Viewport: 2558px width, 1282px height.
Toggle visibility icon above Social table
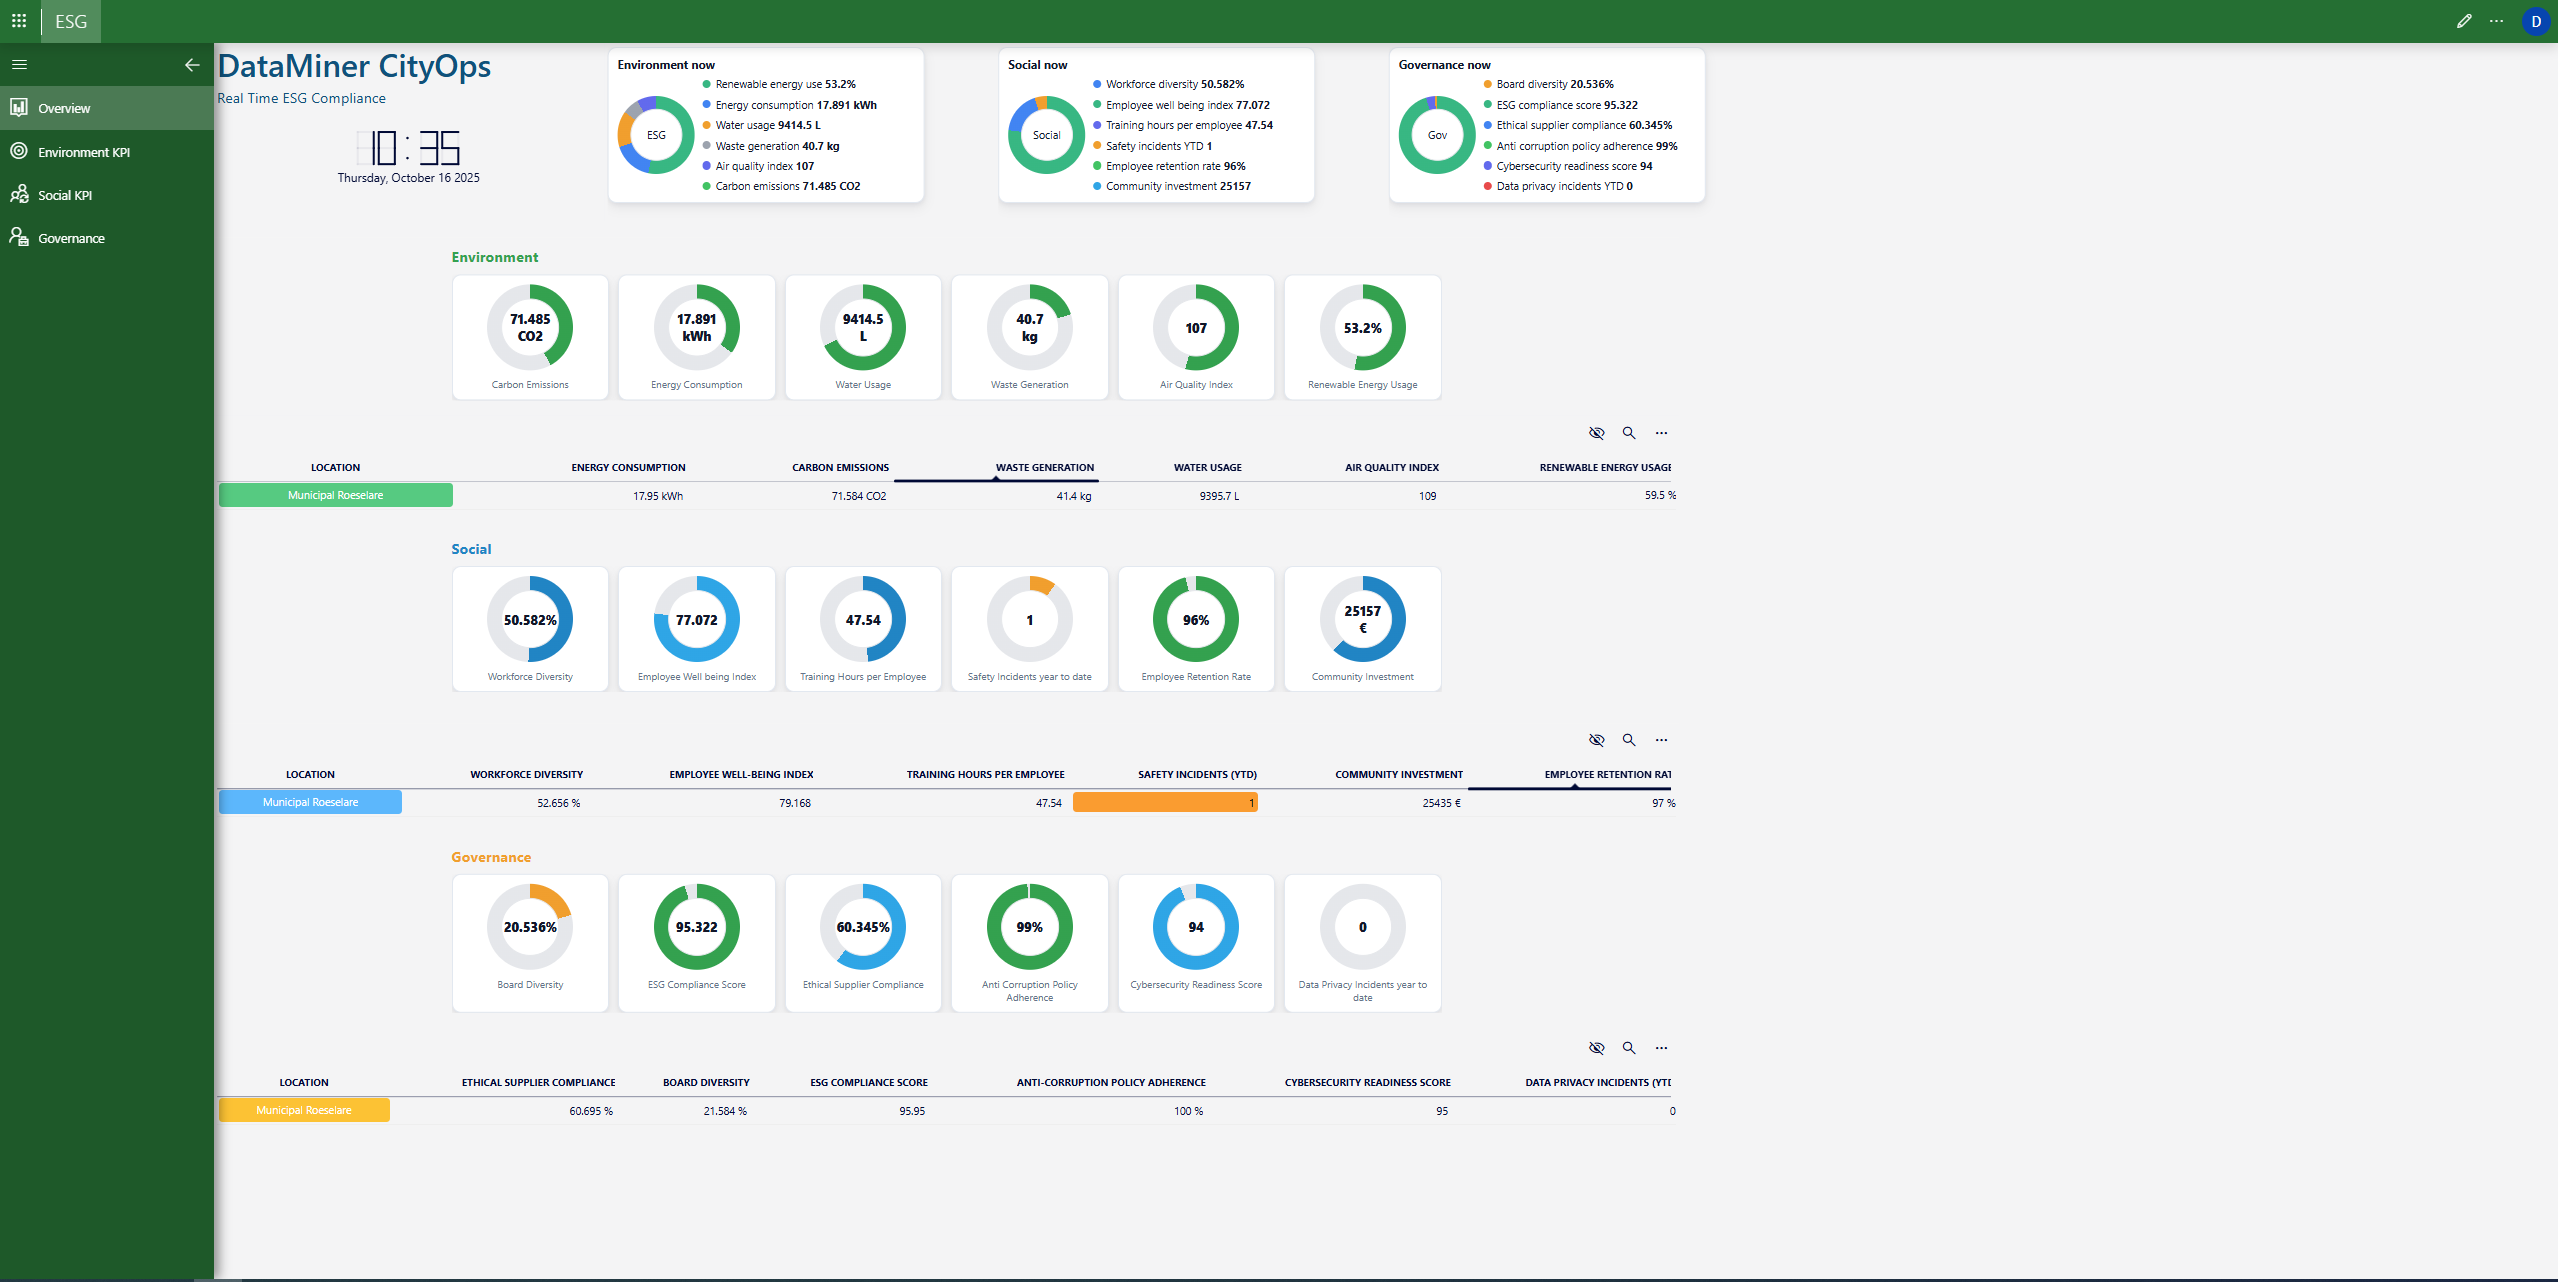[1597, 740]
